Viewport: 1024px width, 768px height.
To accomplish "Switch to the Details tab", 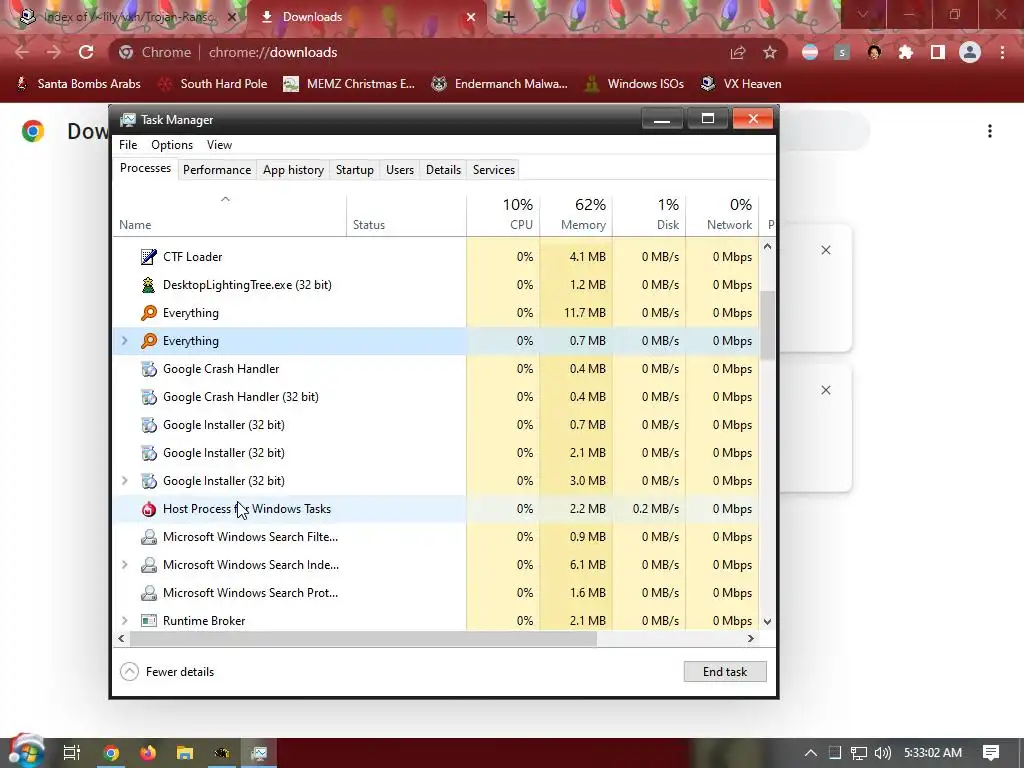I will [443, 170].
